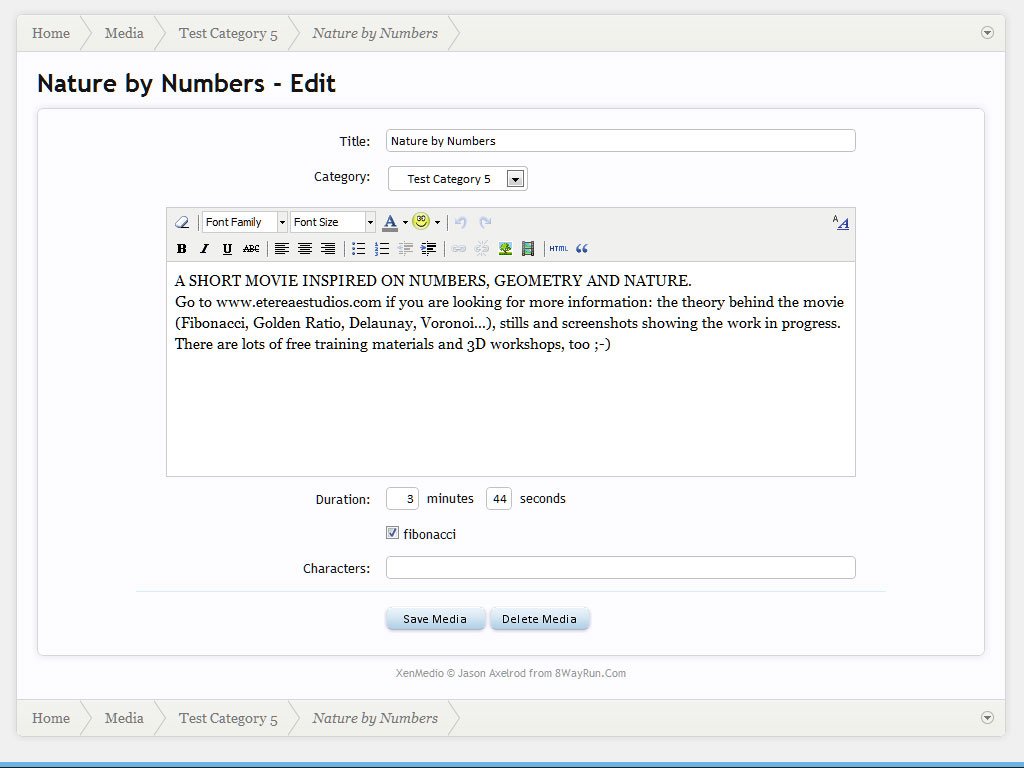Viewport: 1024px width, 768px height.
Task: Click the insert media film icon
Action: (x=528, y=249)
